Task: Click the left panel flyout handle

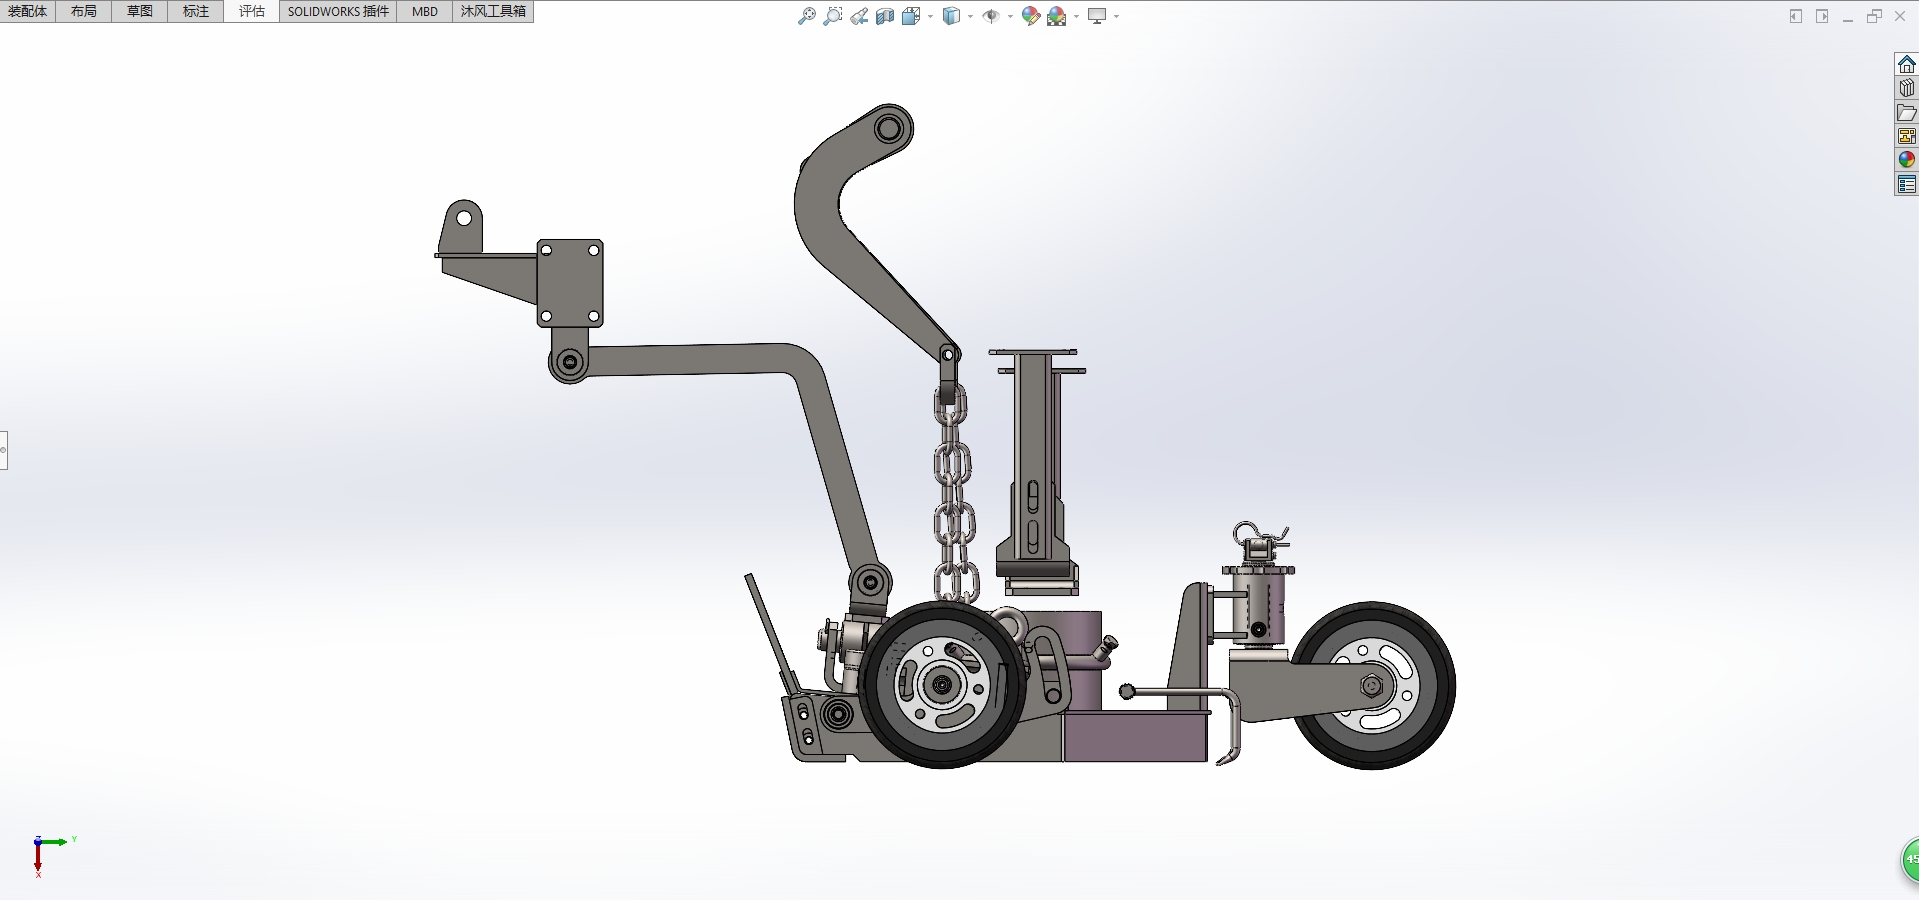Action: pos(3,450)
